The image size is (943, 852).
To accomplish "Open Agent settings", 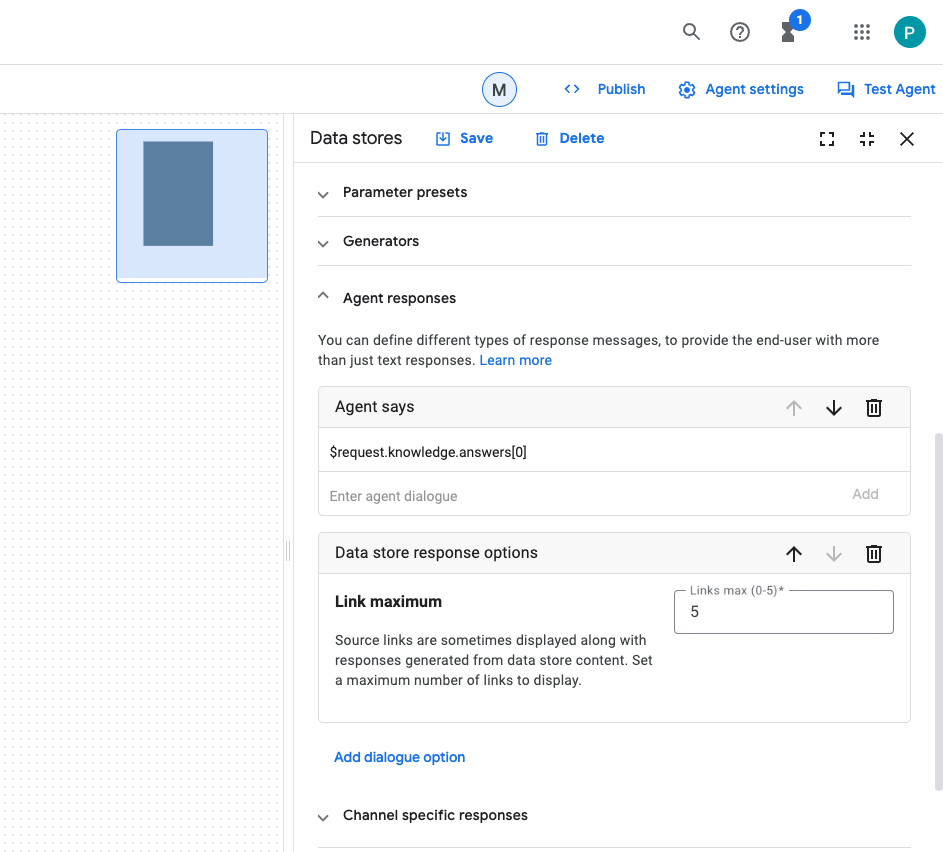I will (x=741, y=90).
